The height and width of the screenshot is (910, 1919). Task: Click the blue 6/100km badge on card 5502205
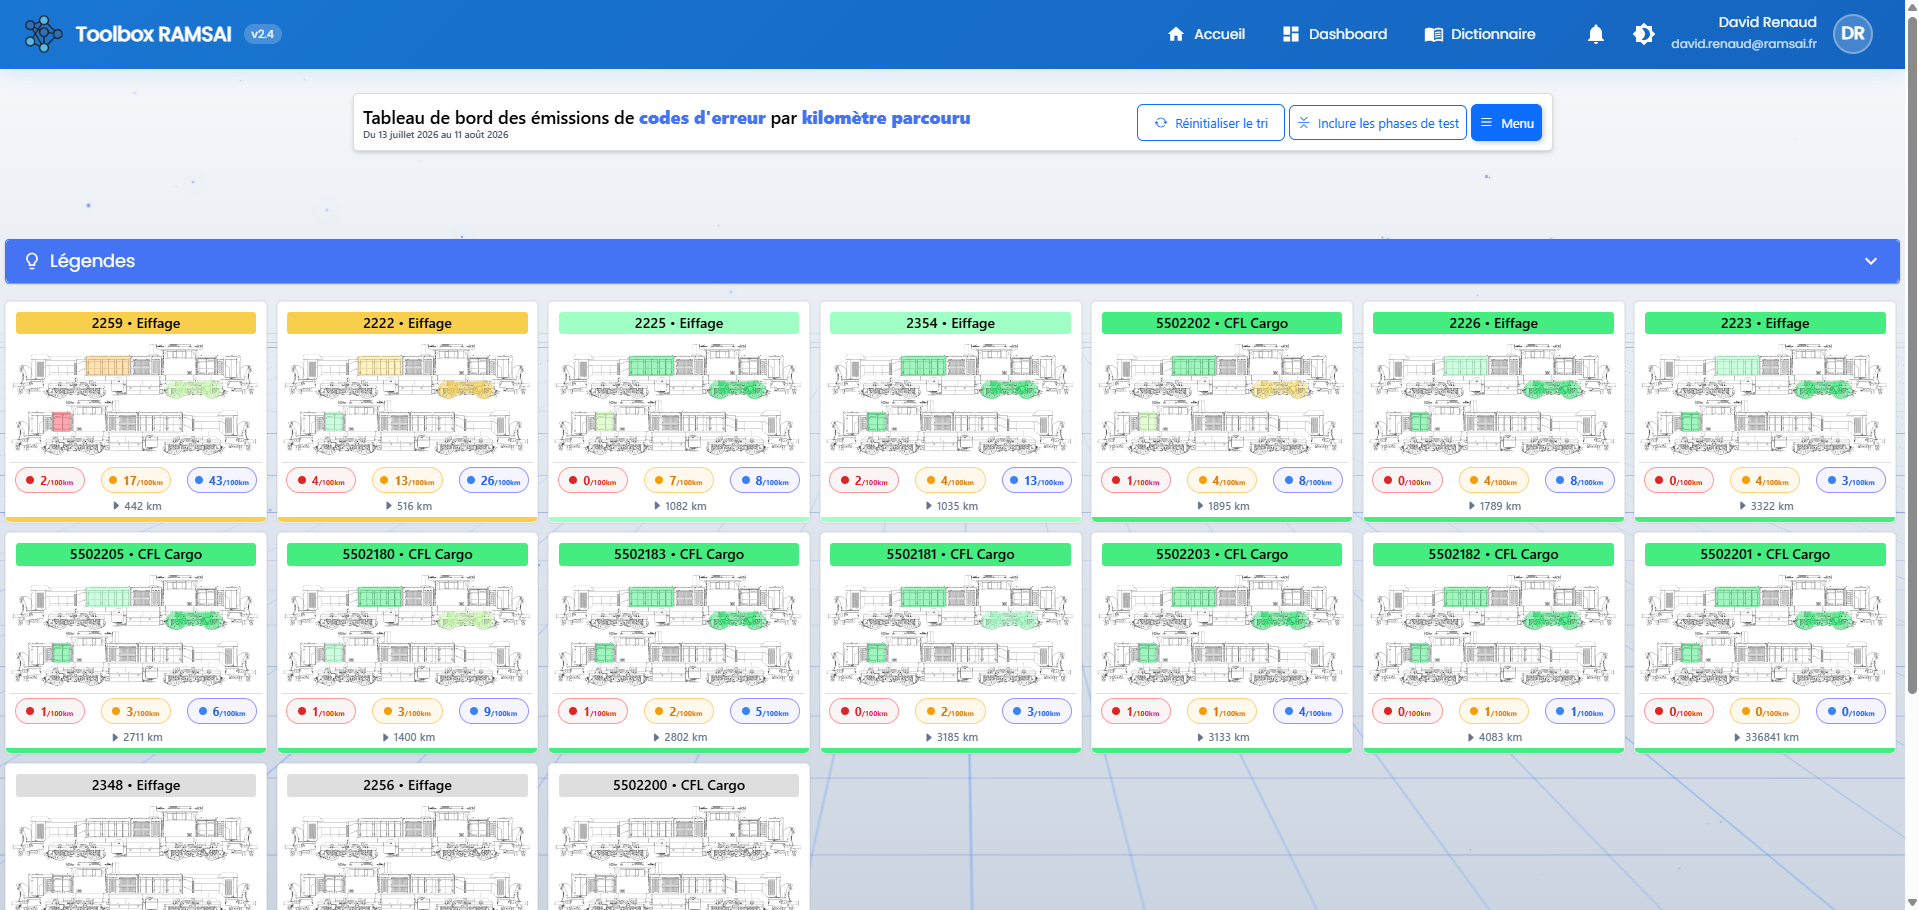[222, 712]
